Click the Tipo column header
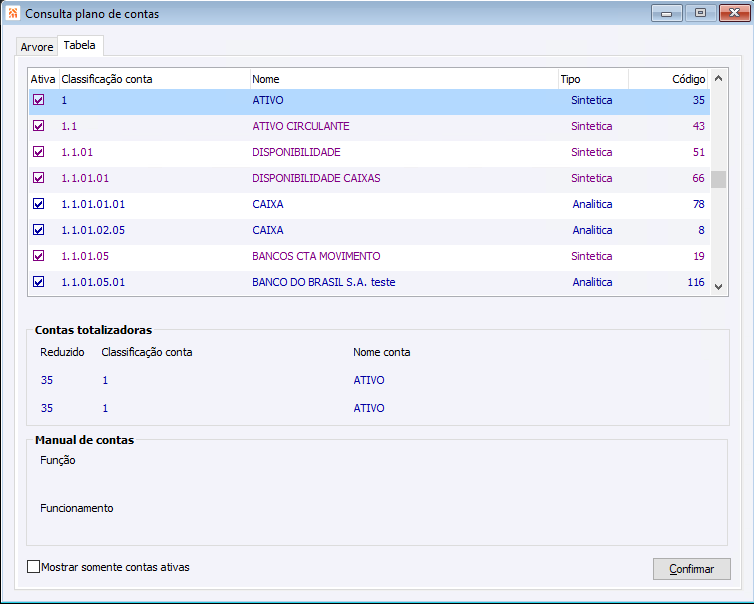754x604 pixels. click(x=593, y=79)
